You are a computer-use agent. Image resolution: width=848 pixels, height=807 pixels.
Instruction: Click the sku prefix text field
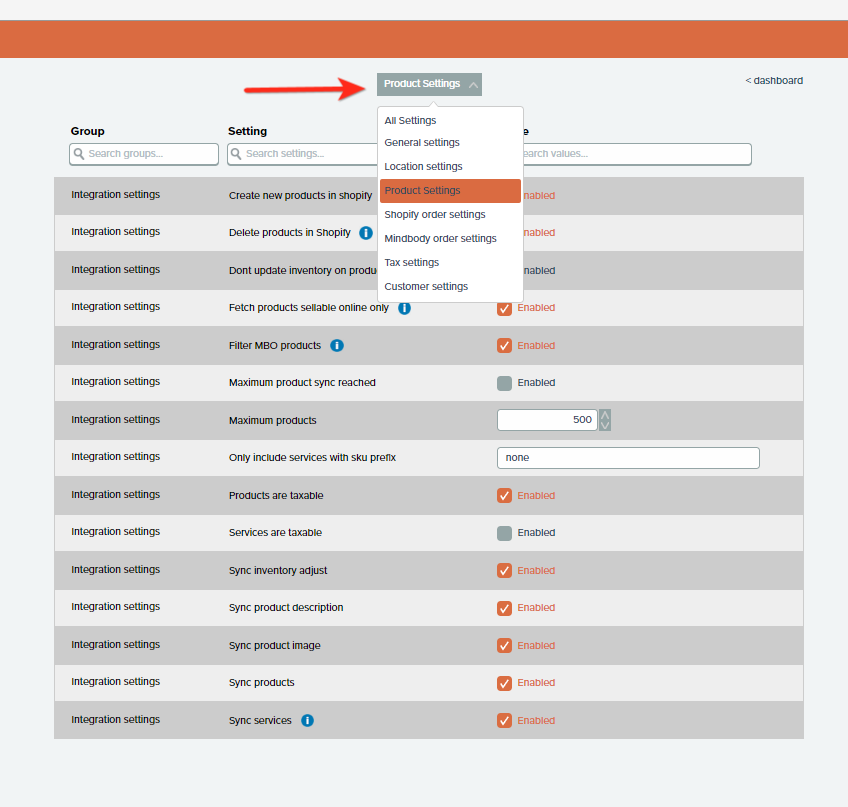(628, 458)
